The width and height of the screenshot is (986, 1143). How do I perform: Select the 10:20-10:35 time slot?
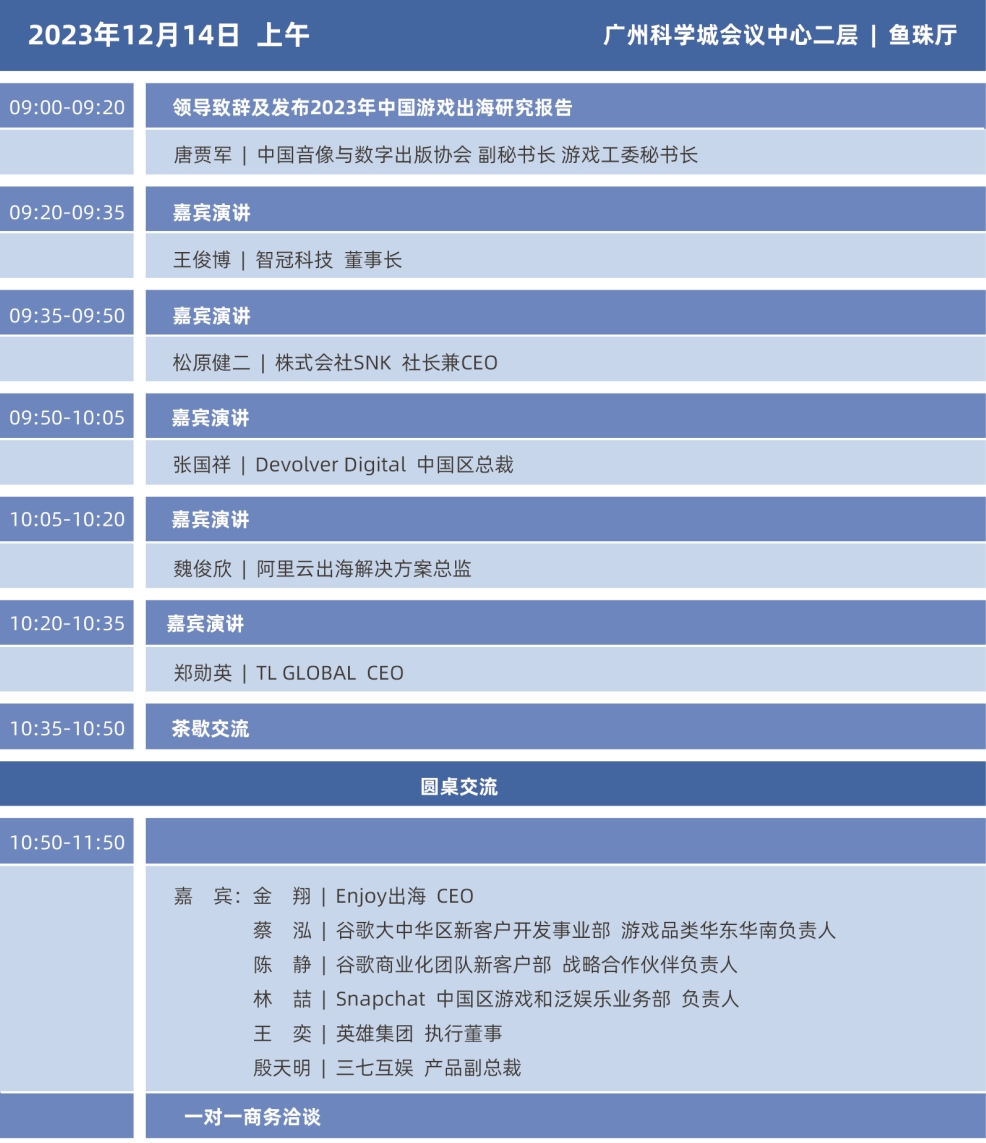[67, 623]
